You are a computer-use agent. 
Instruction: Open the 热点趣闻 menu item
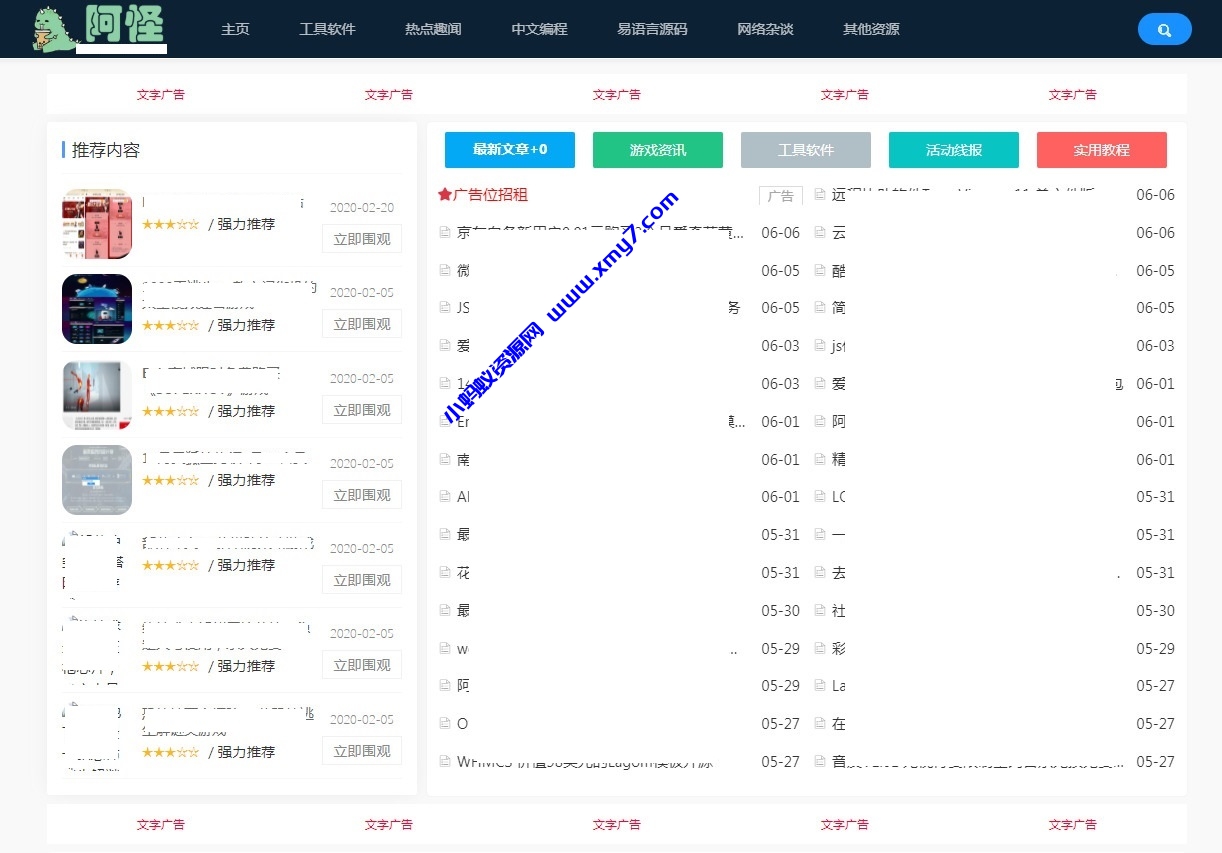[x=432, y=29]
